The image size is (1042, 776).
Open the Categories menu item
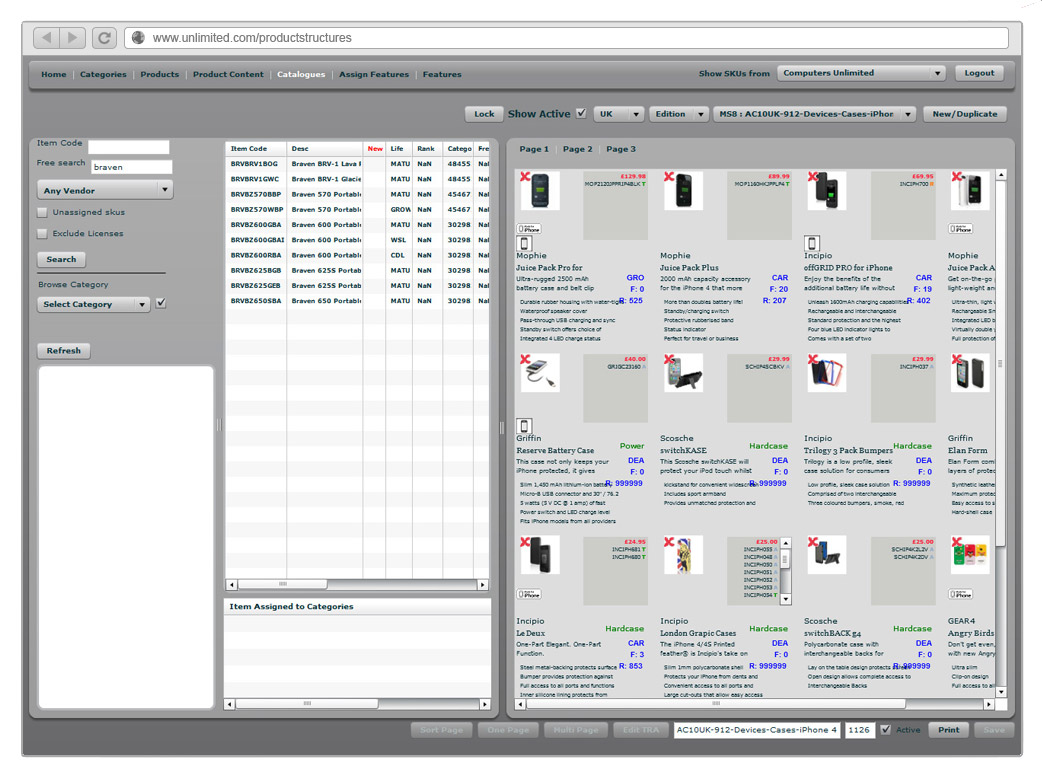pos(103,74)
